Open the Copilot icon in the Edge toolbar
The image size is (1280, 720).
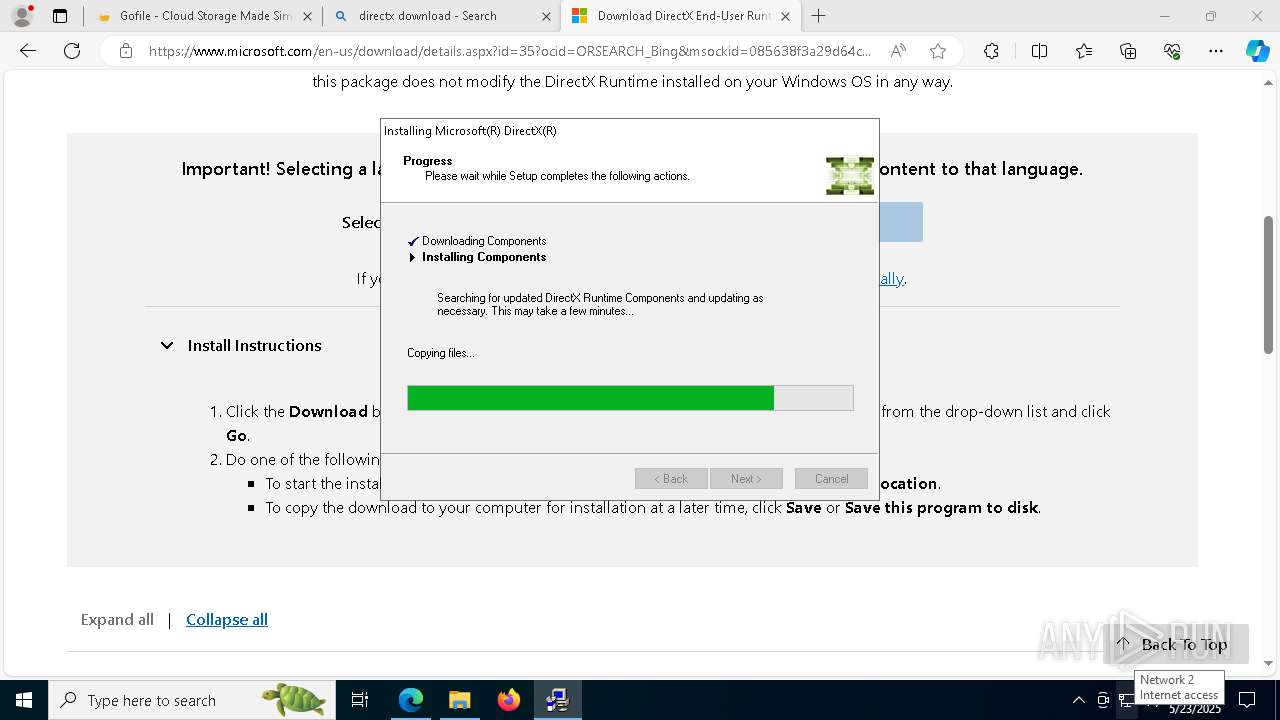point(1257,51)
